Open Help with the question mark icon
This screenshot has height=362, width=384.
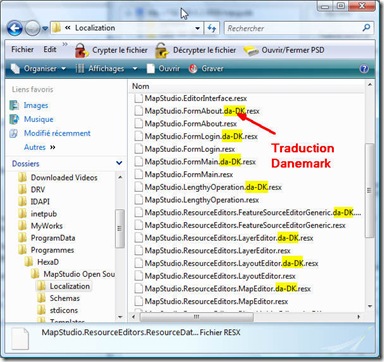tap(364, 69)
